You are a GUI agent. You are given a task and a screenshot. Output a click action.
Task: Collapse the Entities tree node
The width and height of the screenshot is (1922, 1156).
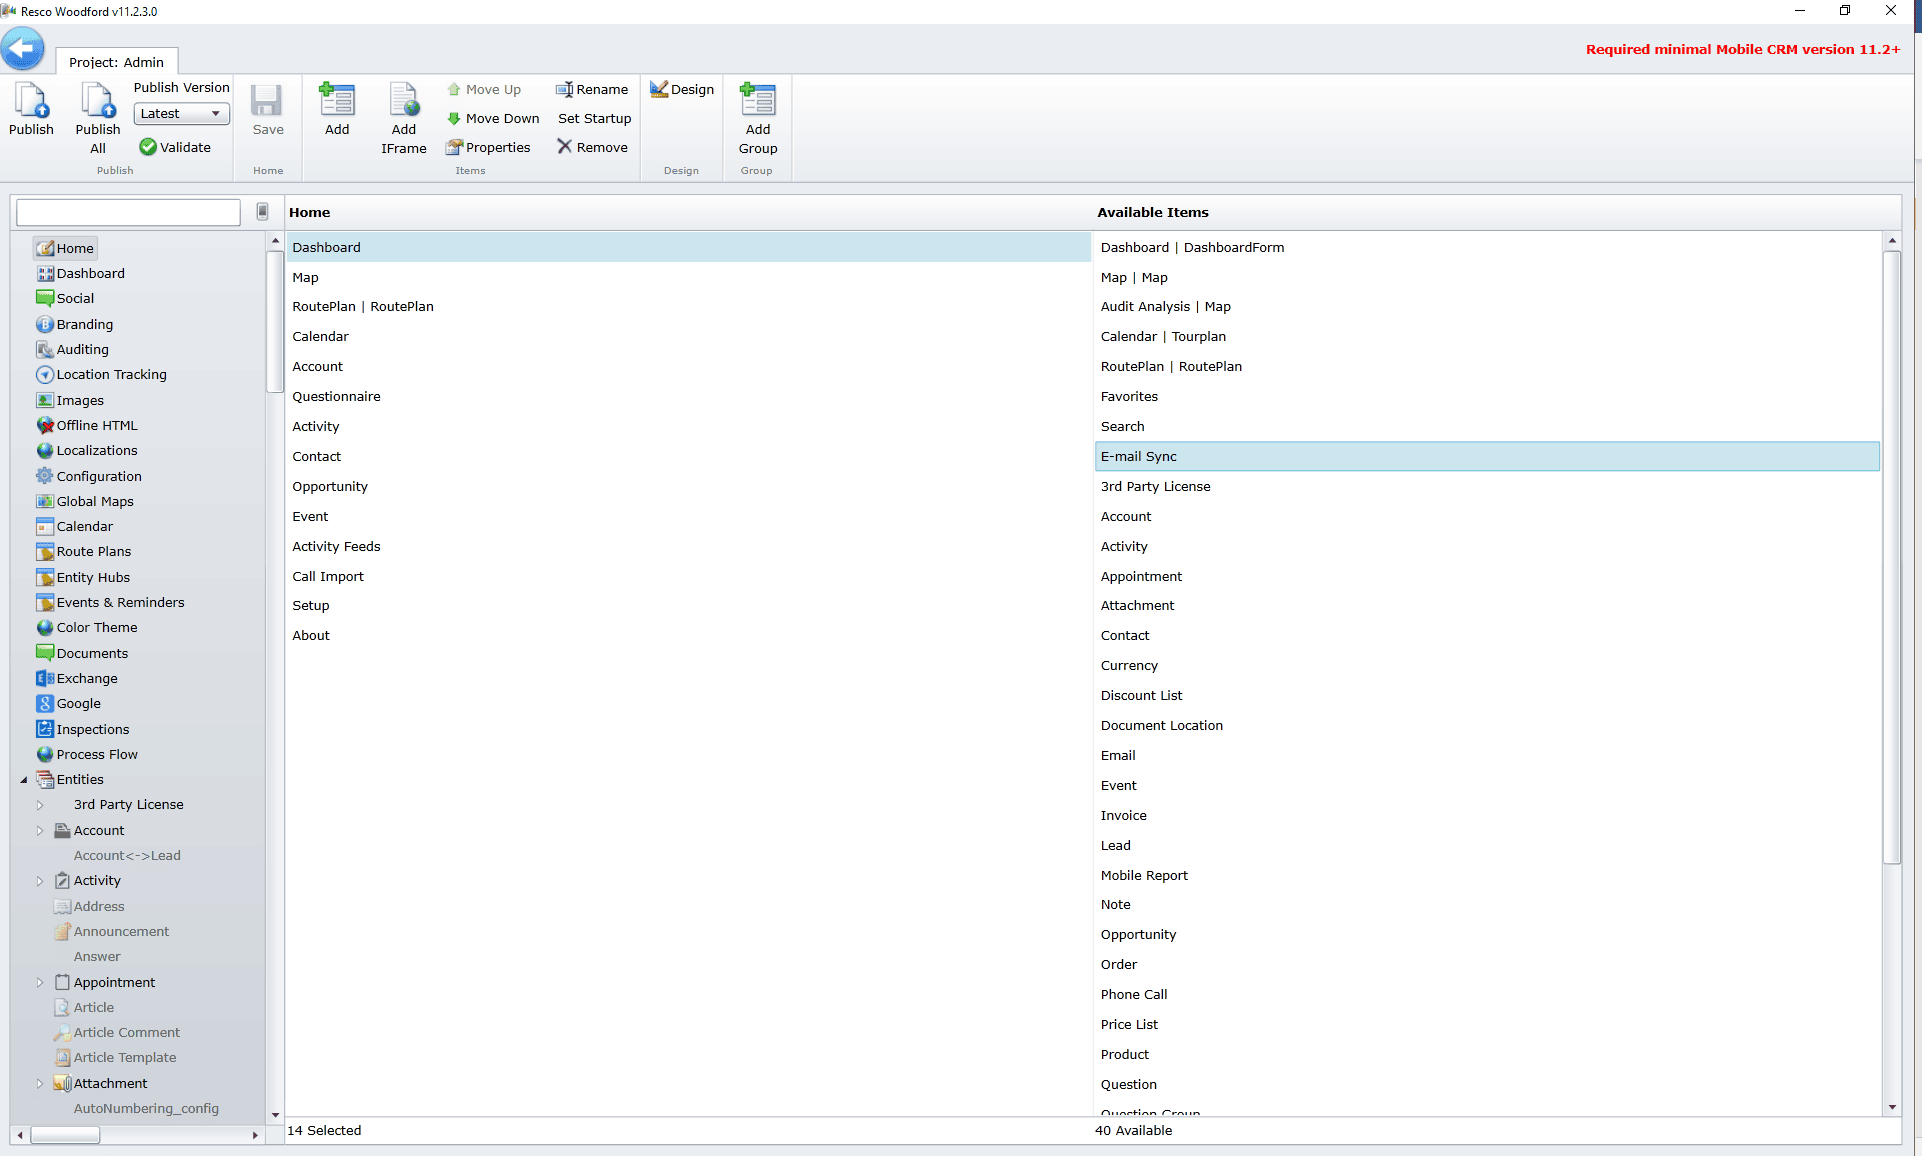(x=24, y=780)
